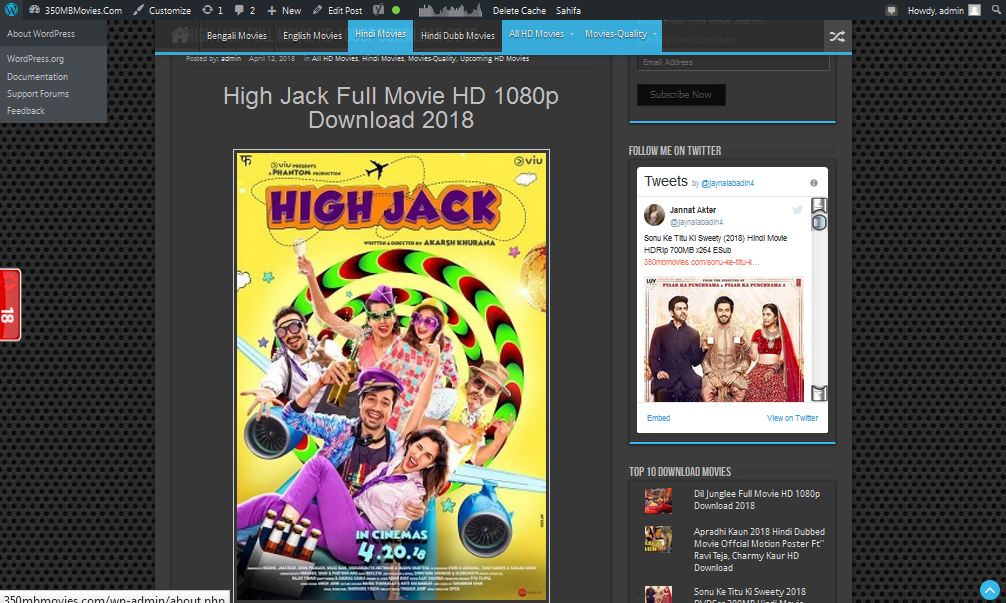The image size is (1006, 603).
Task: Open the Bengali Movies menu item
Action: 236,35
